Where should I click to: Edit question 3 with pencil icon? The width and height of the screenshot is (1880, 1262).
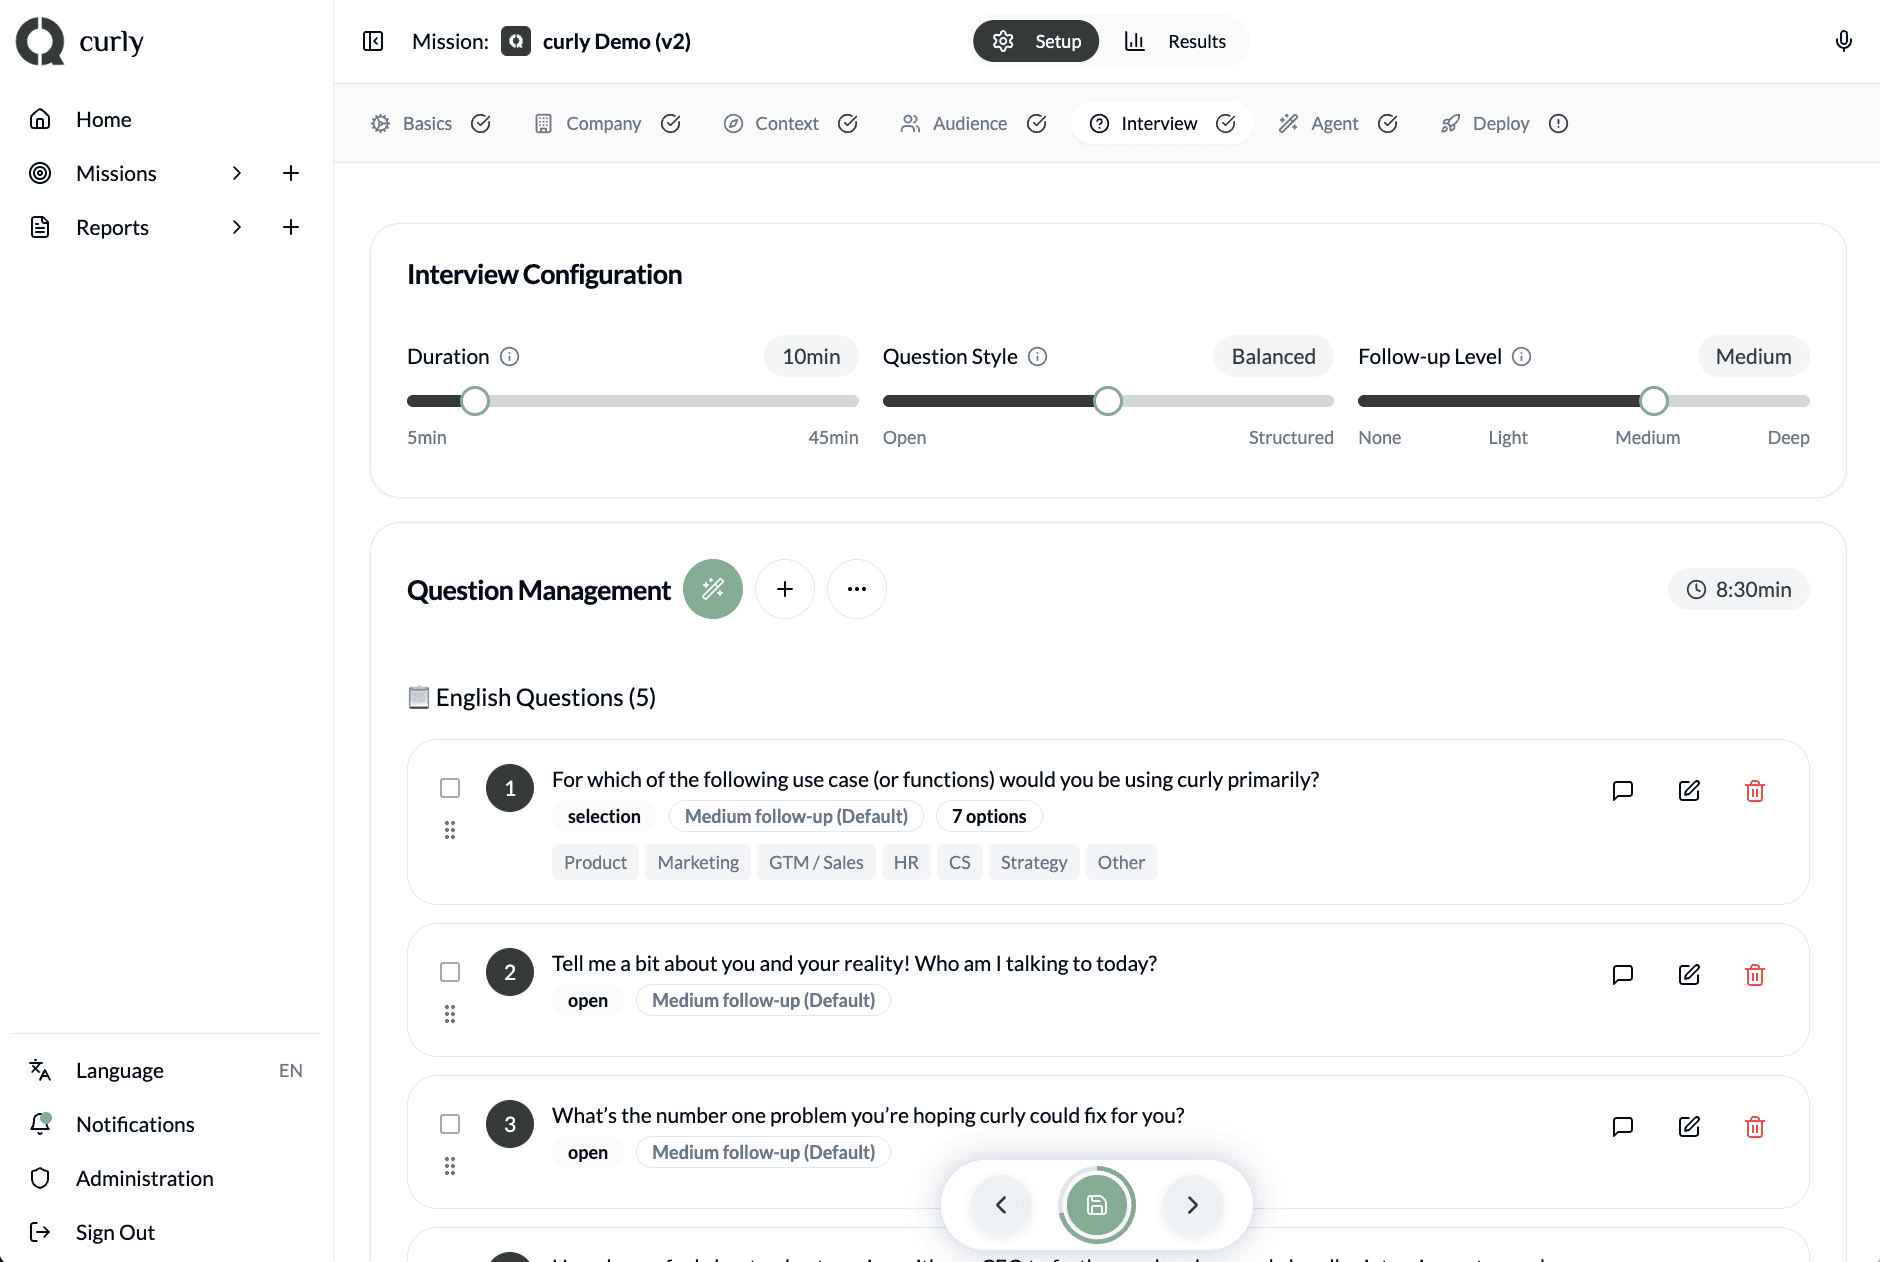tap(1689, 1127)
